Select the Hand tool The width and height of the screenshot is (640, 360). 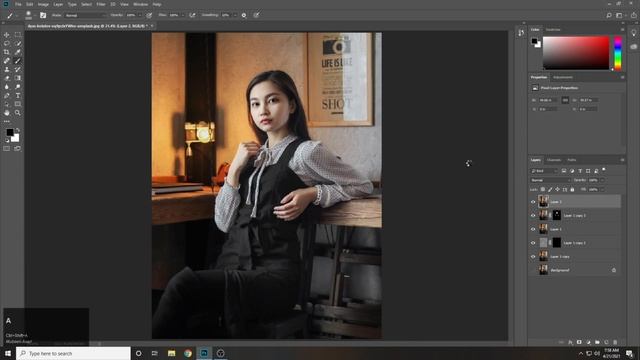(7, 113)
